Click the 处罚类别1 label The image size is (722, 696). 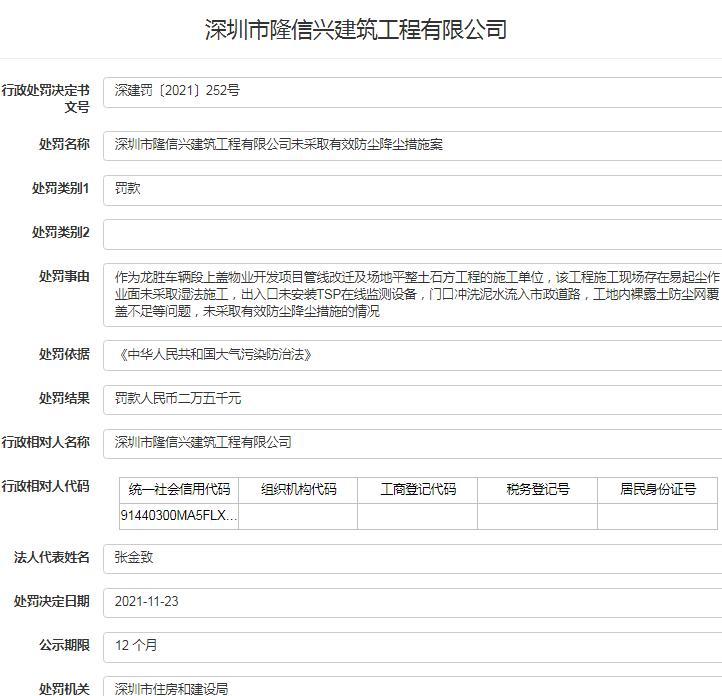pyautogui.click(x=60, y=188)
